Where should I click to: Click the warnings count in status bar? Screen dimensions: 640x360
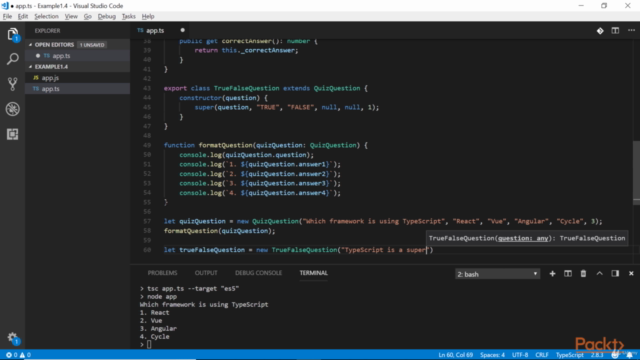(25, 355)
